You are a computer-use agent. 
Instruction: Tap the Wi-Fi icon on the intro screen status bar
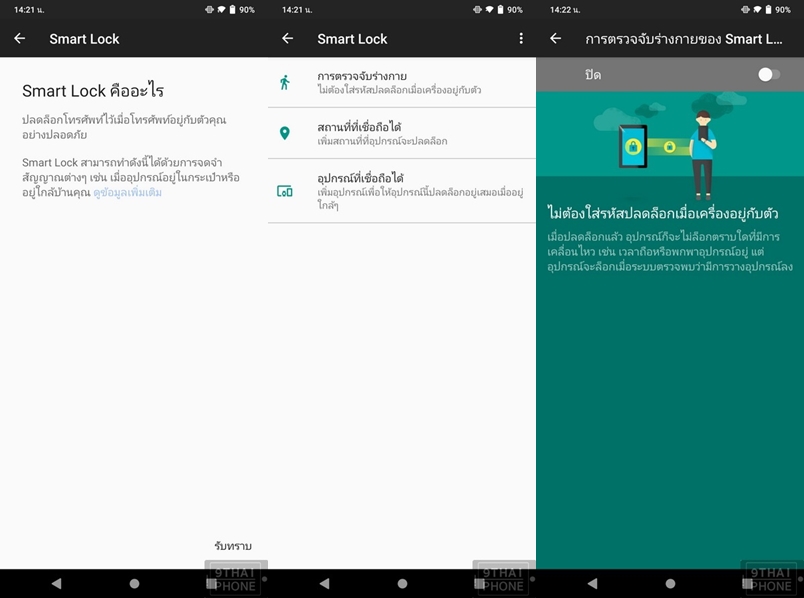(x=221, y=10)
